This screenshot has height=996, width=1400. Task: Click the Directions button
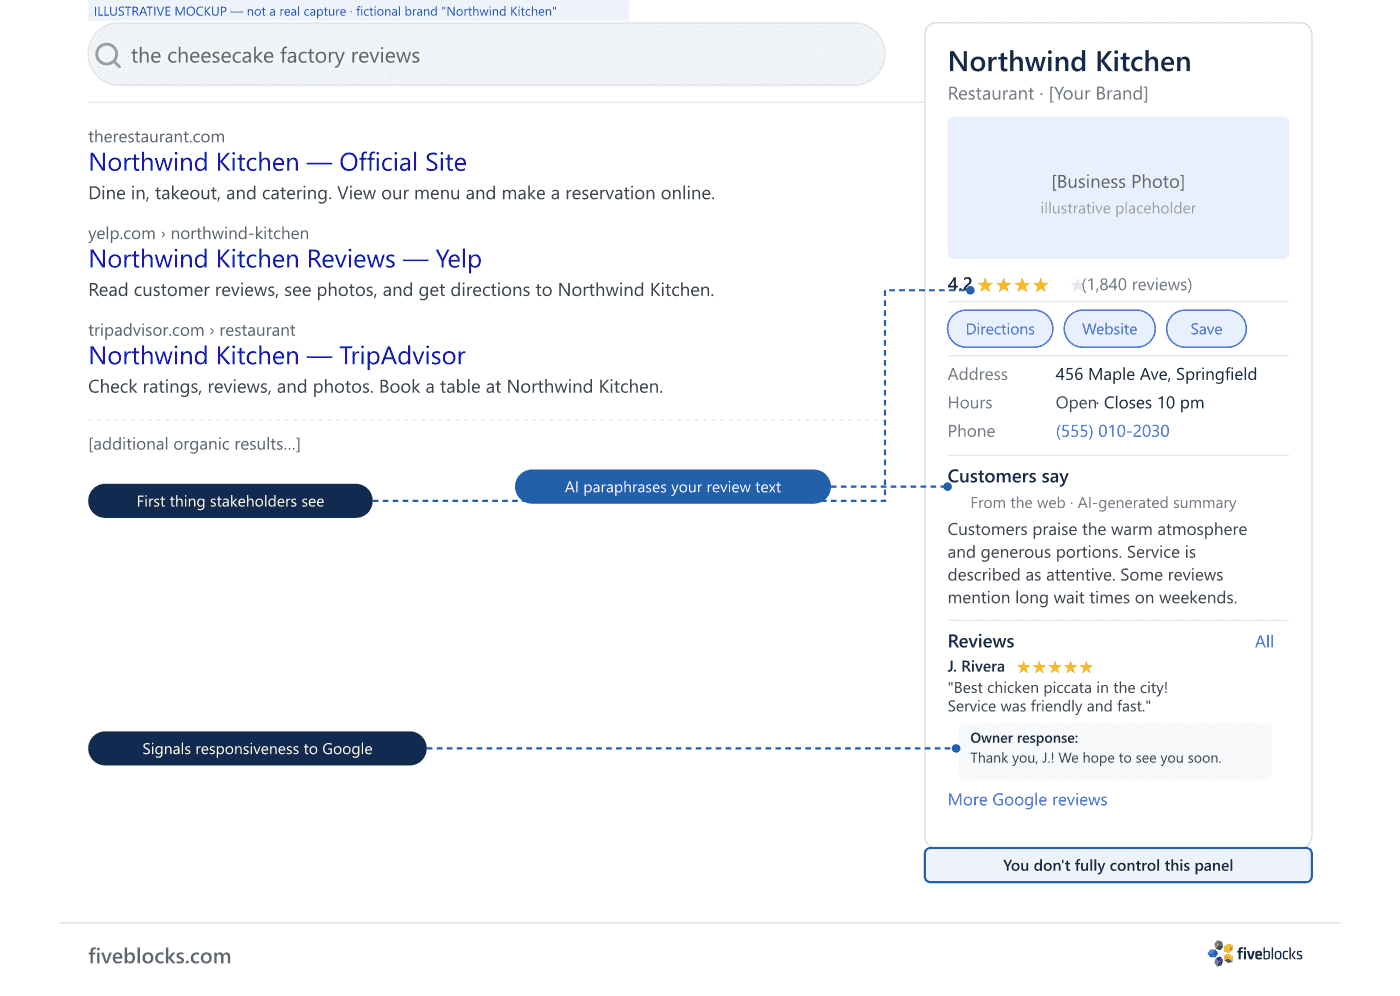click(1000, 329)
